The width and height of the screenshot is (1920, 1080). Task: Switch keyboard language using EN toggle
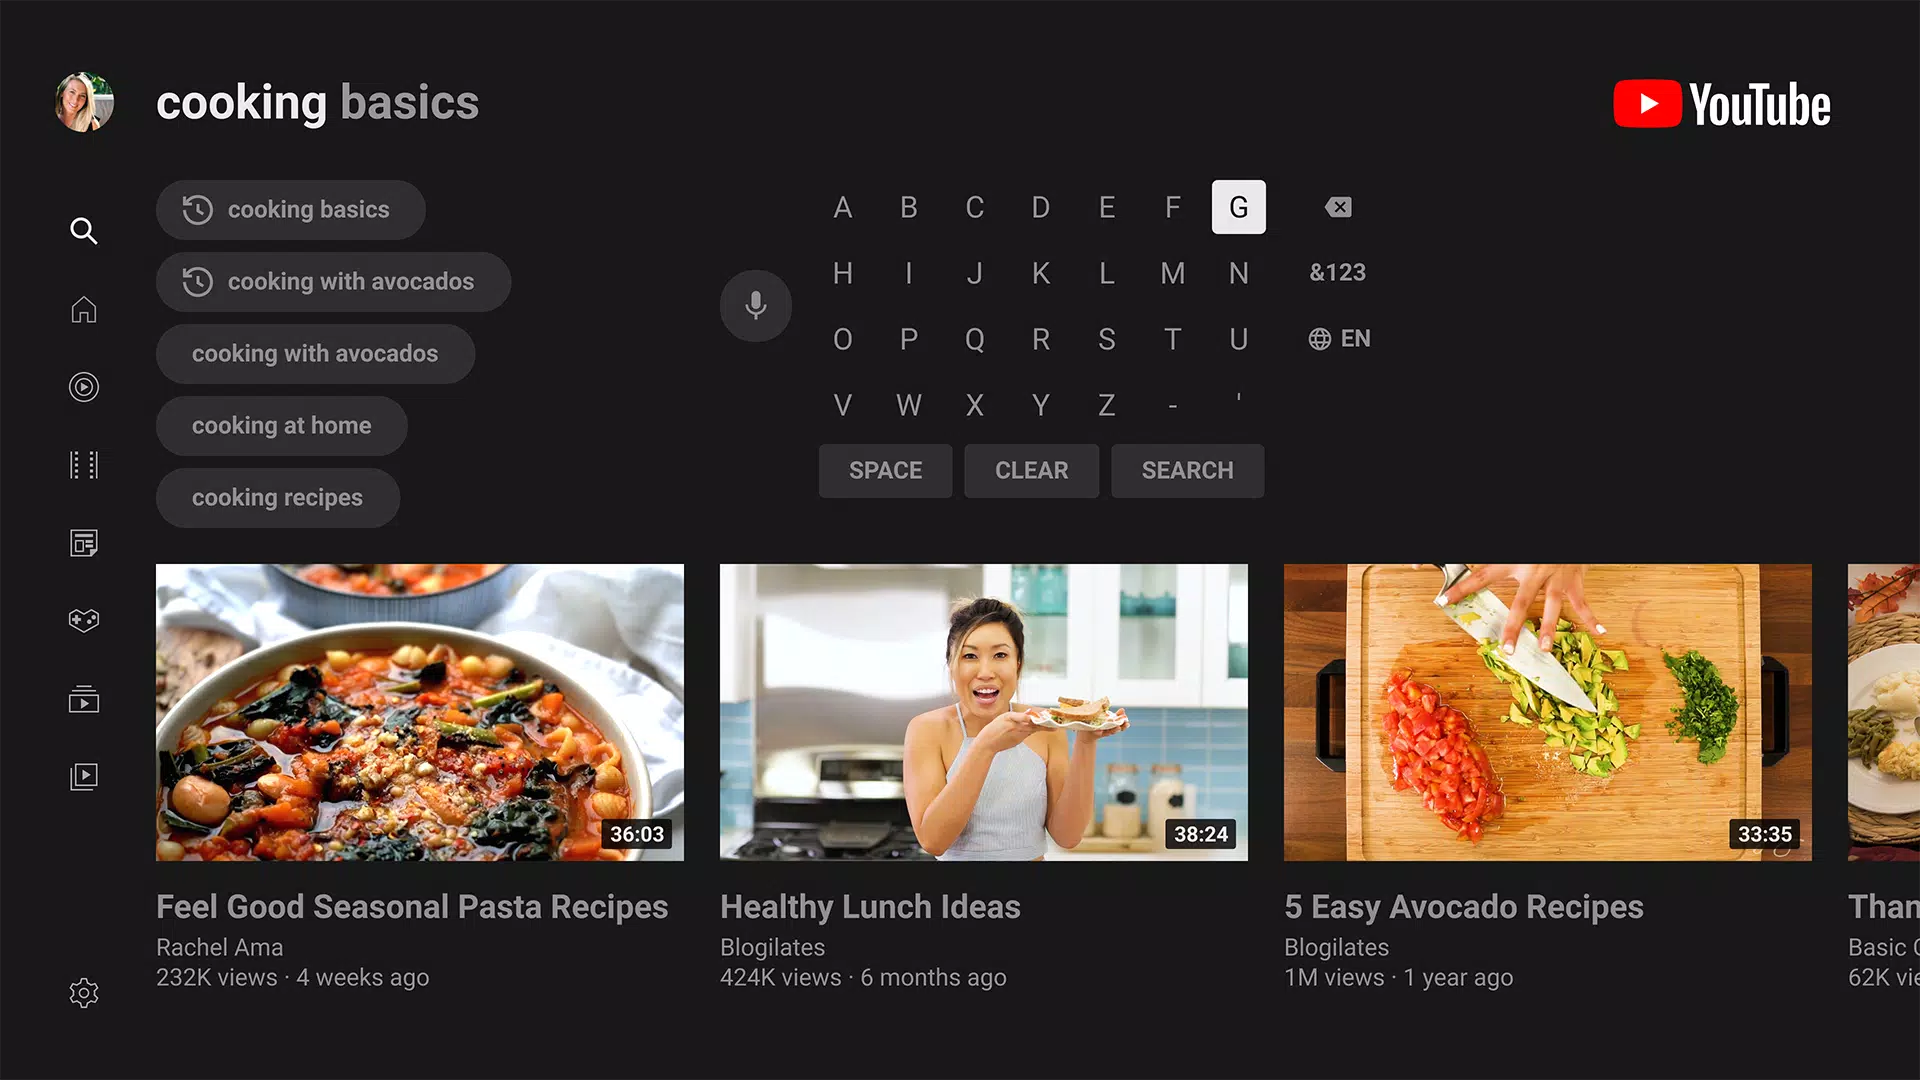pyautogui.click(x=1338, y=338)
